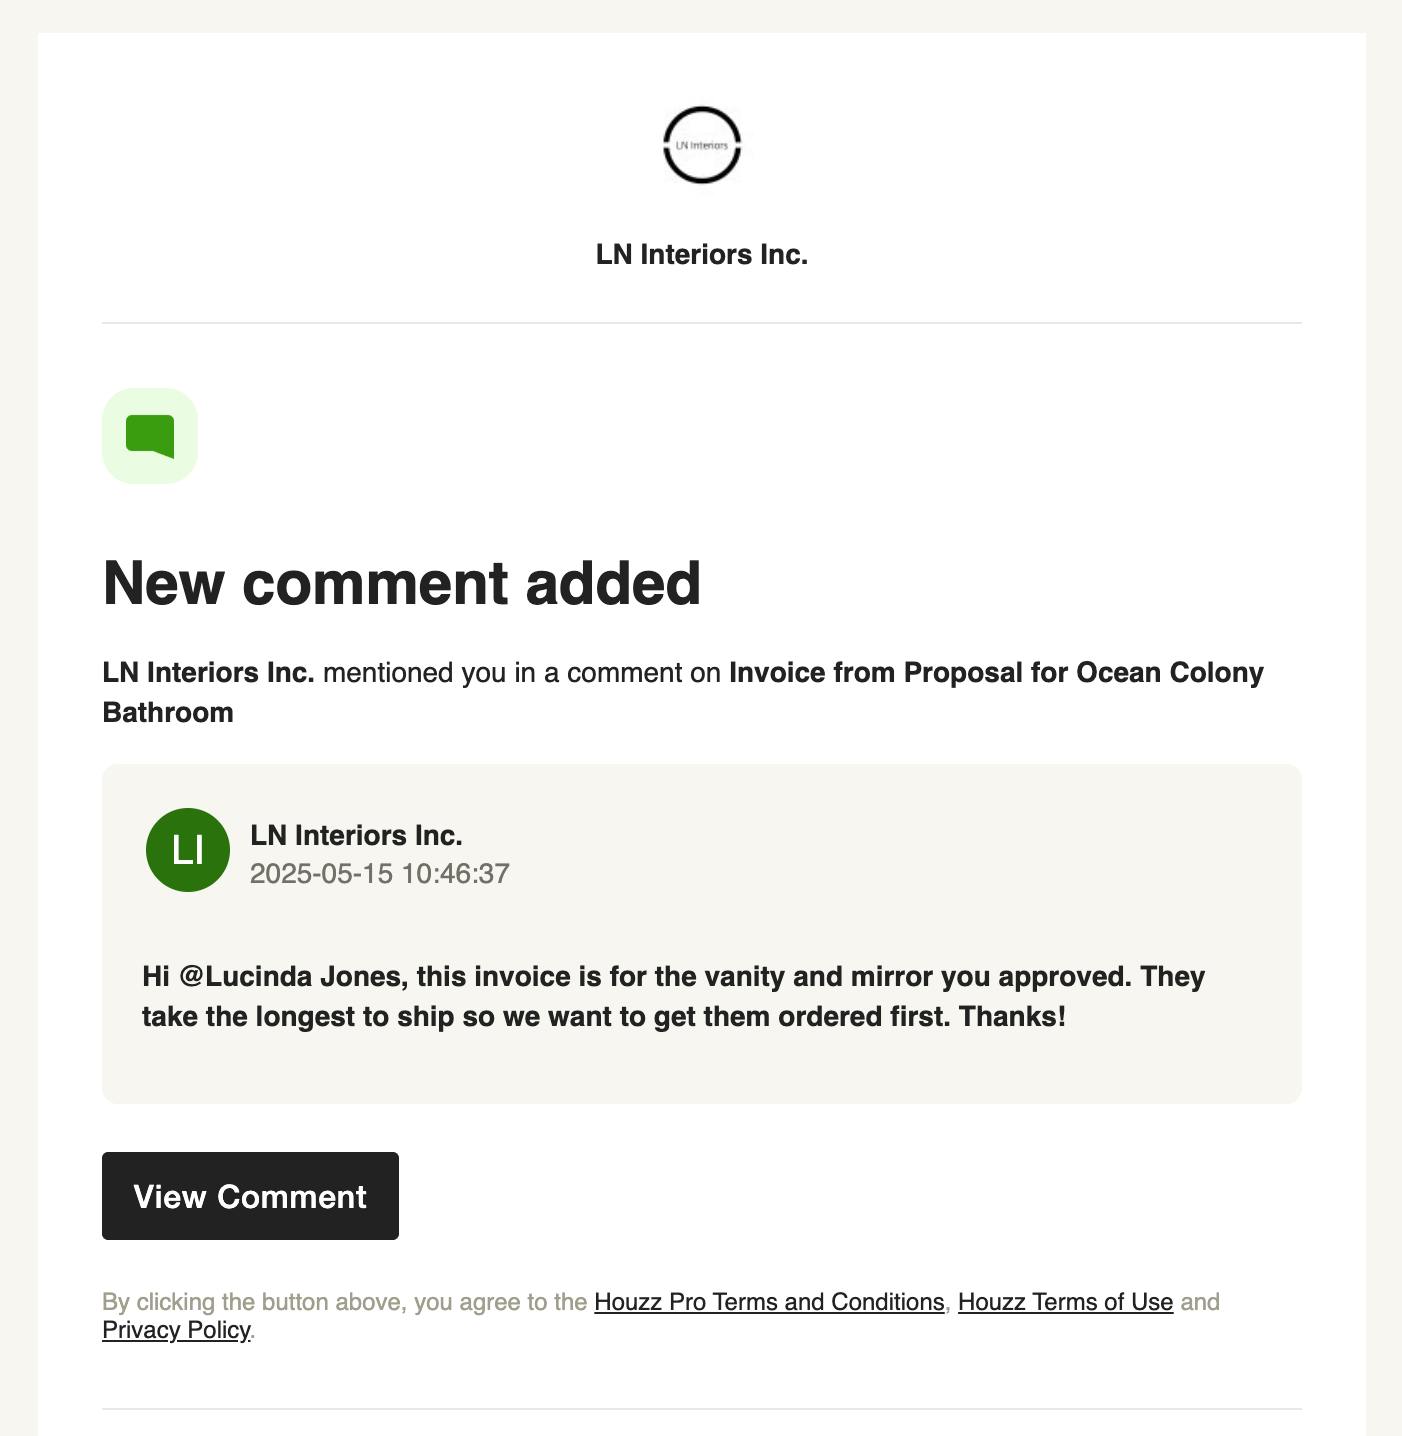Click the word Bathroom in invoice title
The width and height of the screenshot is (1402, 1436).
coord(168,713)
